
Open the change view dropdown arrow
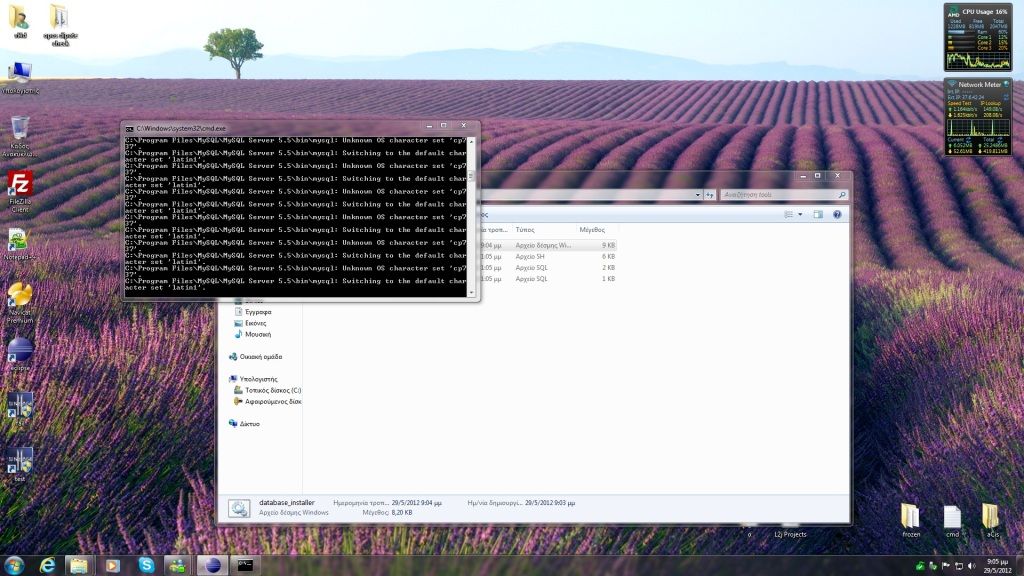point(800,214)
